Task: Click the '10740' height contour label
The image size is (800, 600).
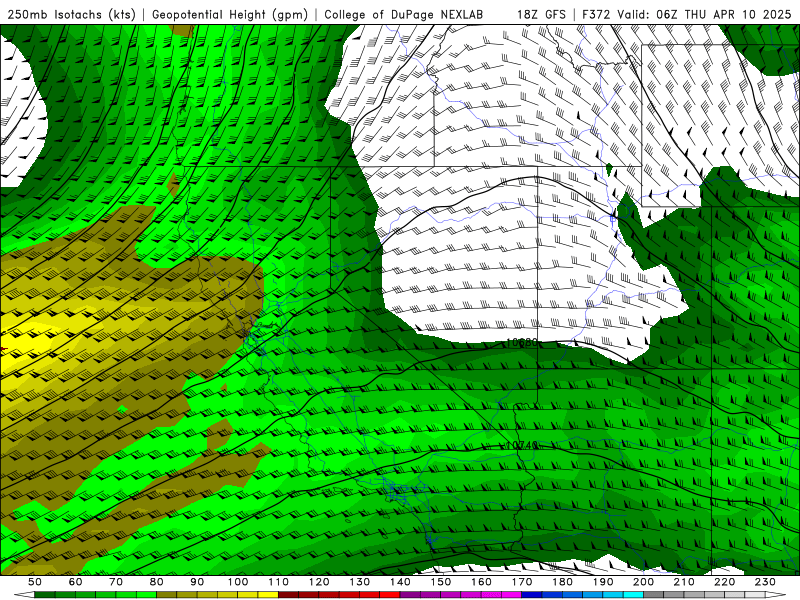Action: coord(522,445)
